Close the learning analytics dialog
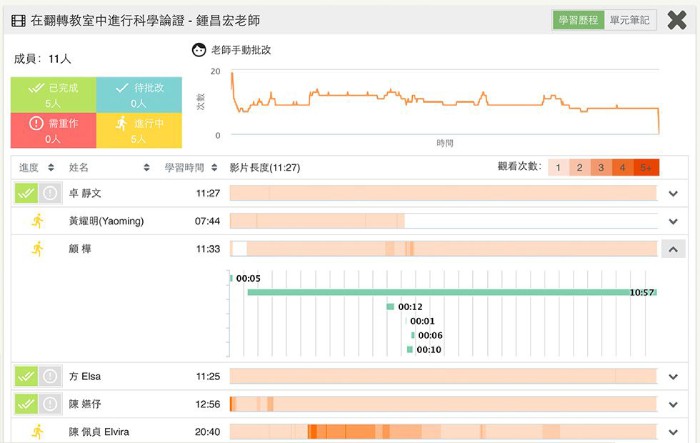The height and width of the screenshot is (443, 700). tap(677, 20)
